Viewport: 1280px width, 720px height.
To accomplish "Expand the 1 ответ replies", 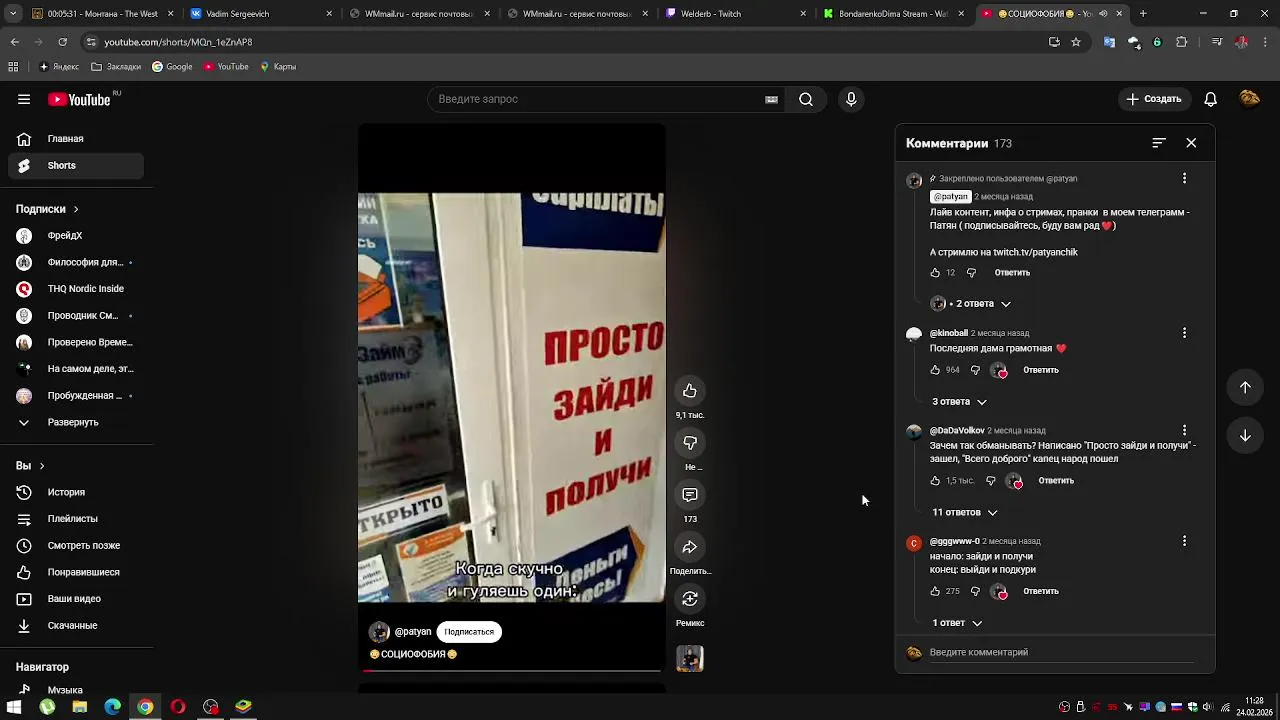I will click(957, 623).
